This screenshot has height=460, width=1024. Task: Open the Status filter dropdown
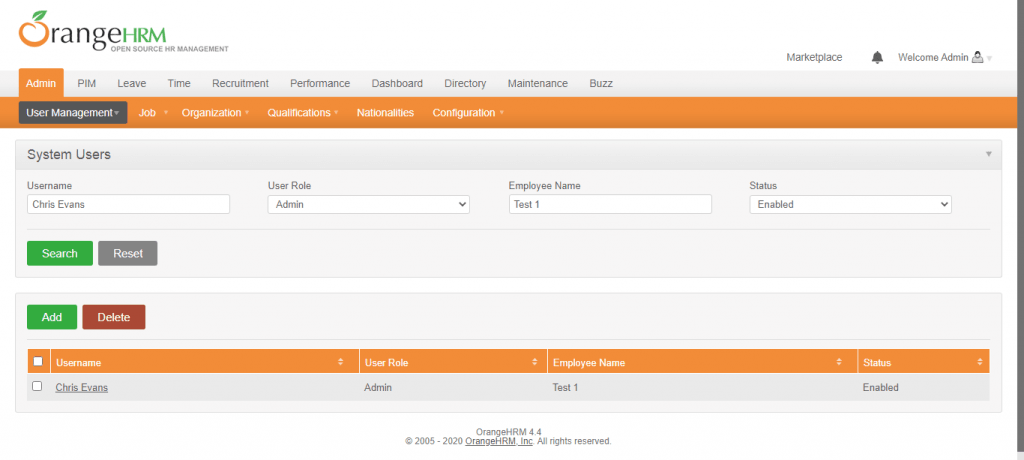click(x=850, y=205)
